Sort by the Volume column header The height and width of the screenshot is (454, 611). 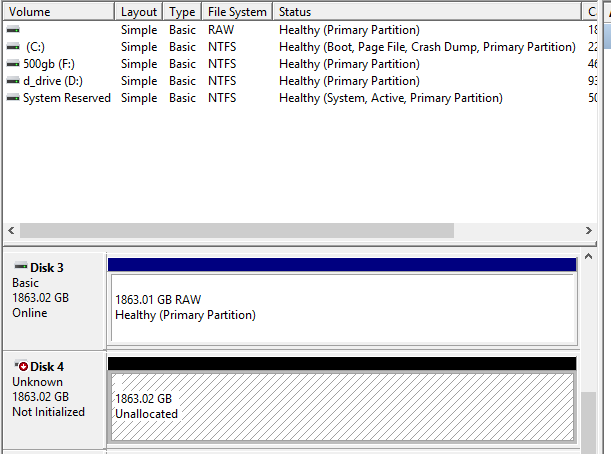58,12
